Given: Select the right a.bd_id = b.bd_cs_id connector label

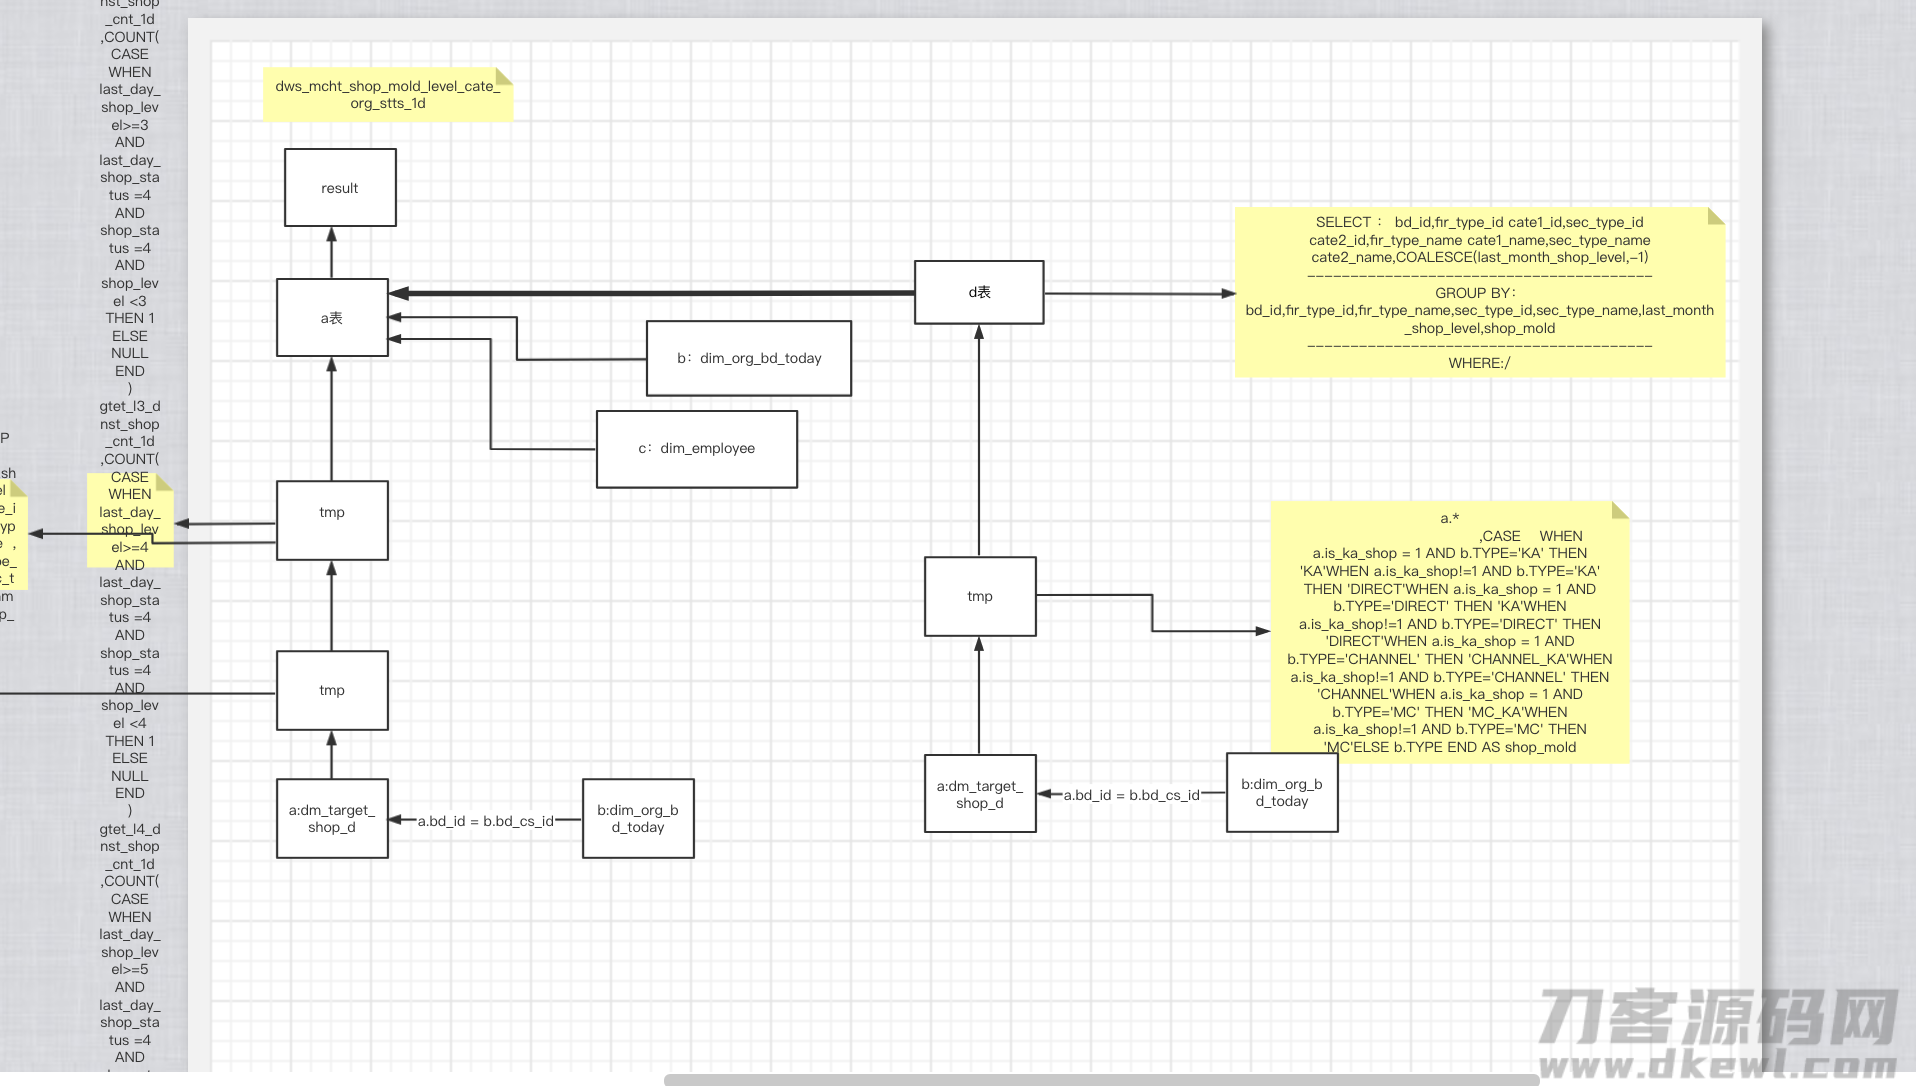Looking at the screenshot, I should pos(1131,795).
